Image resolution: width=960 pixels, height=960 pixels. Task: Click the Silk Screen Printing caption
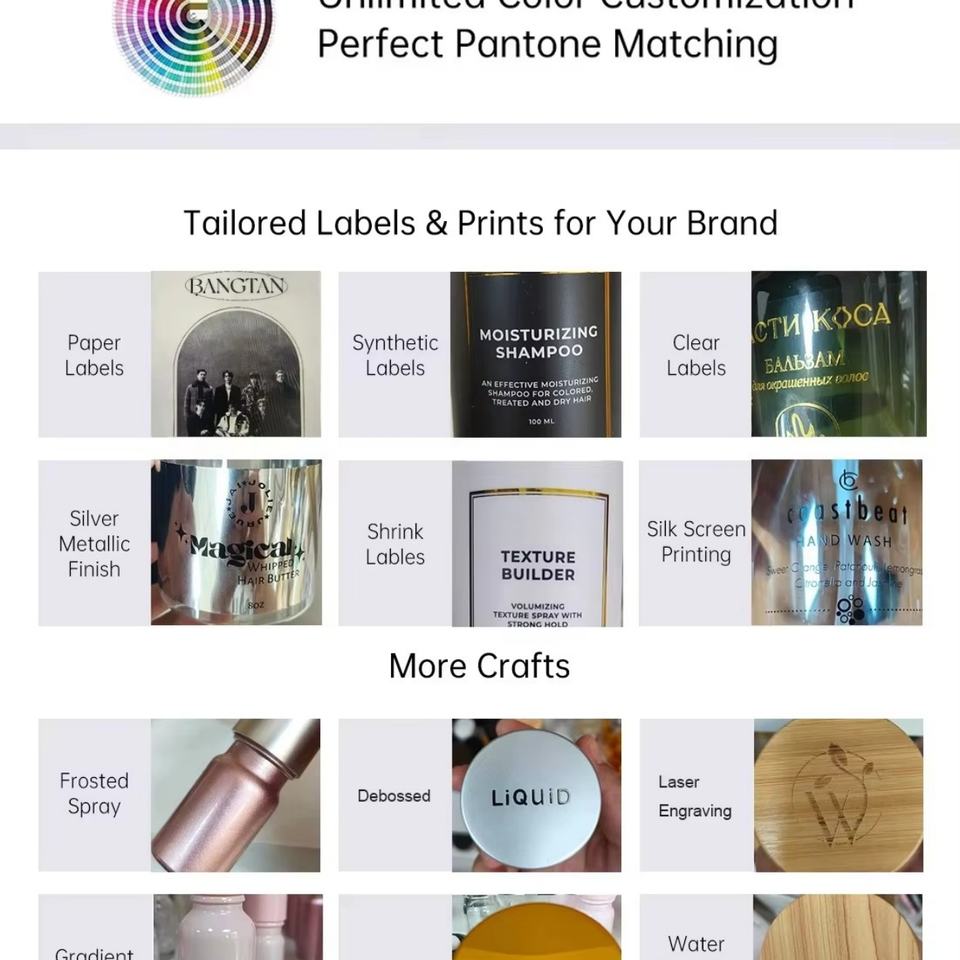[x=696, y=542]
